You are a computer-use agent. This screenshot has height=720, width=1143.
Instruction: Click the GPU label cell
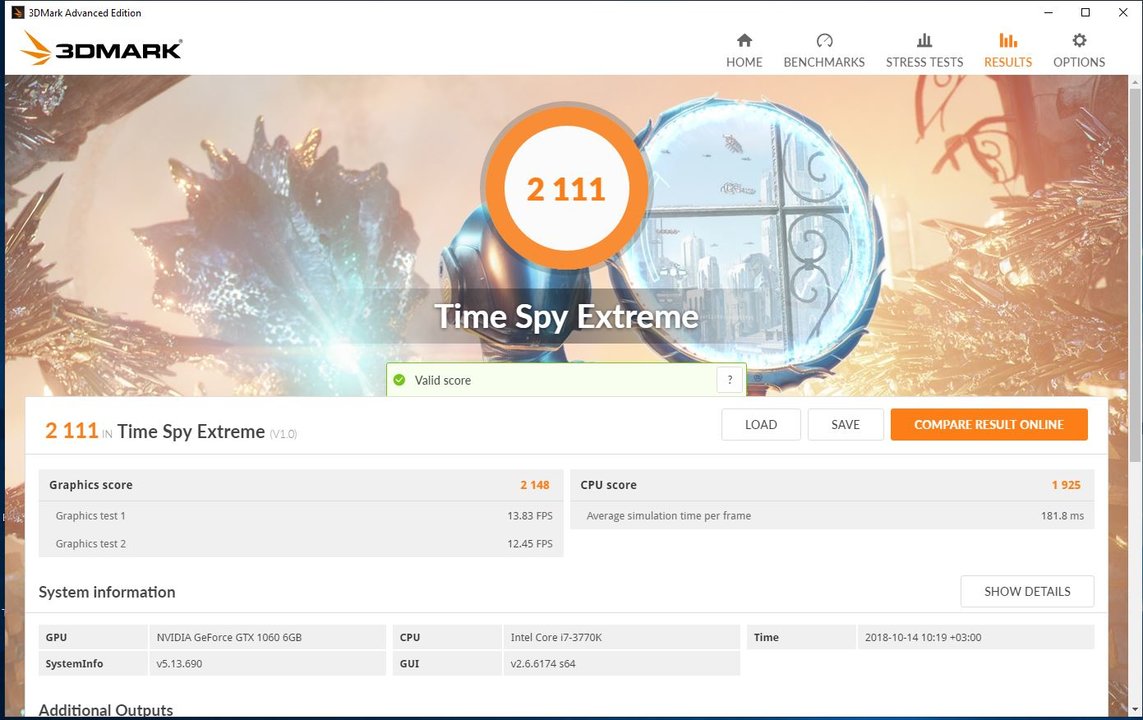[93, 637]
